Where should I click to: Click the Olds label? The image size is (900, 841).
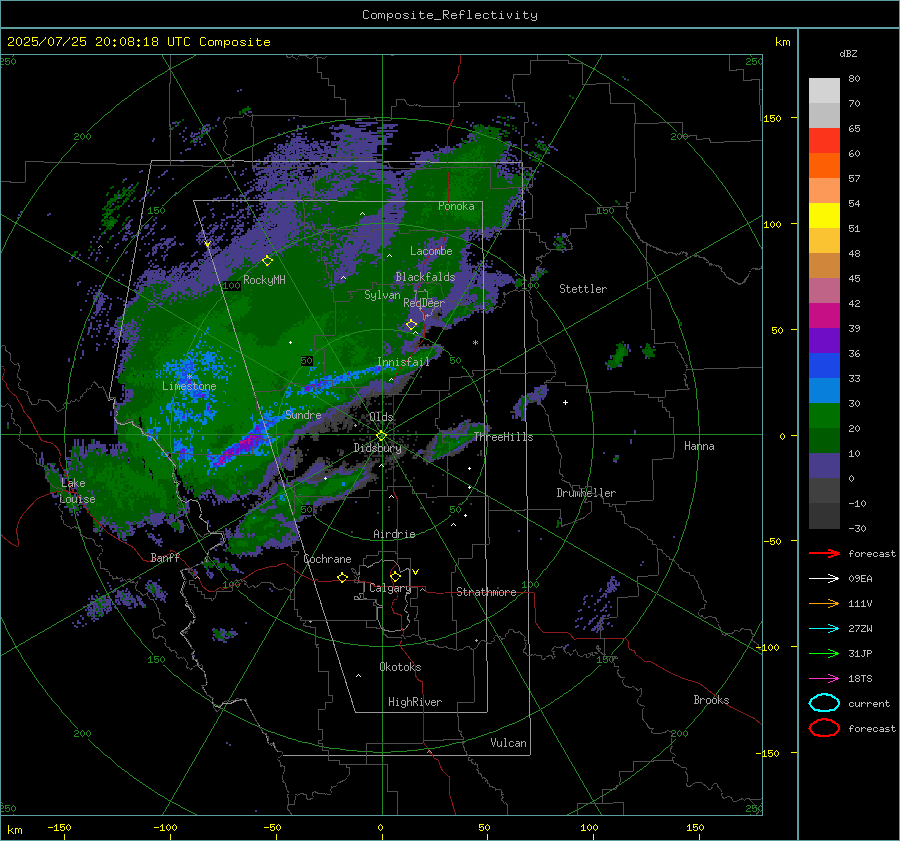[x=381, y=417]
